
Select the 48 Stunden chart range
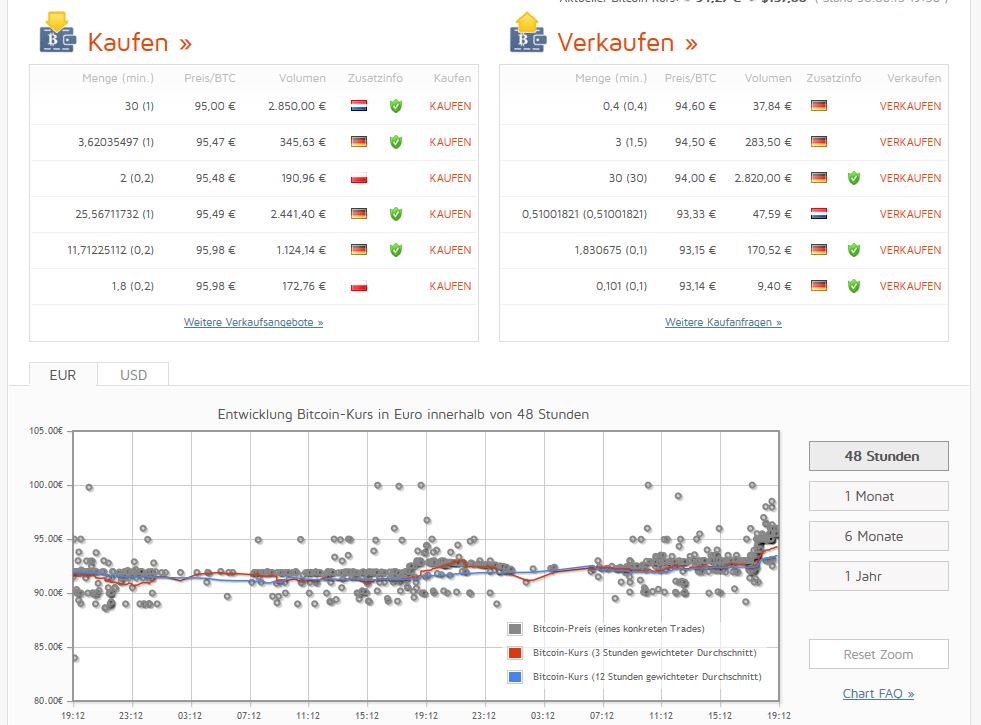pyautogui.click(x=878, y=456)
